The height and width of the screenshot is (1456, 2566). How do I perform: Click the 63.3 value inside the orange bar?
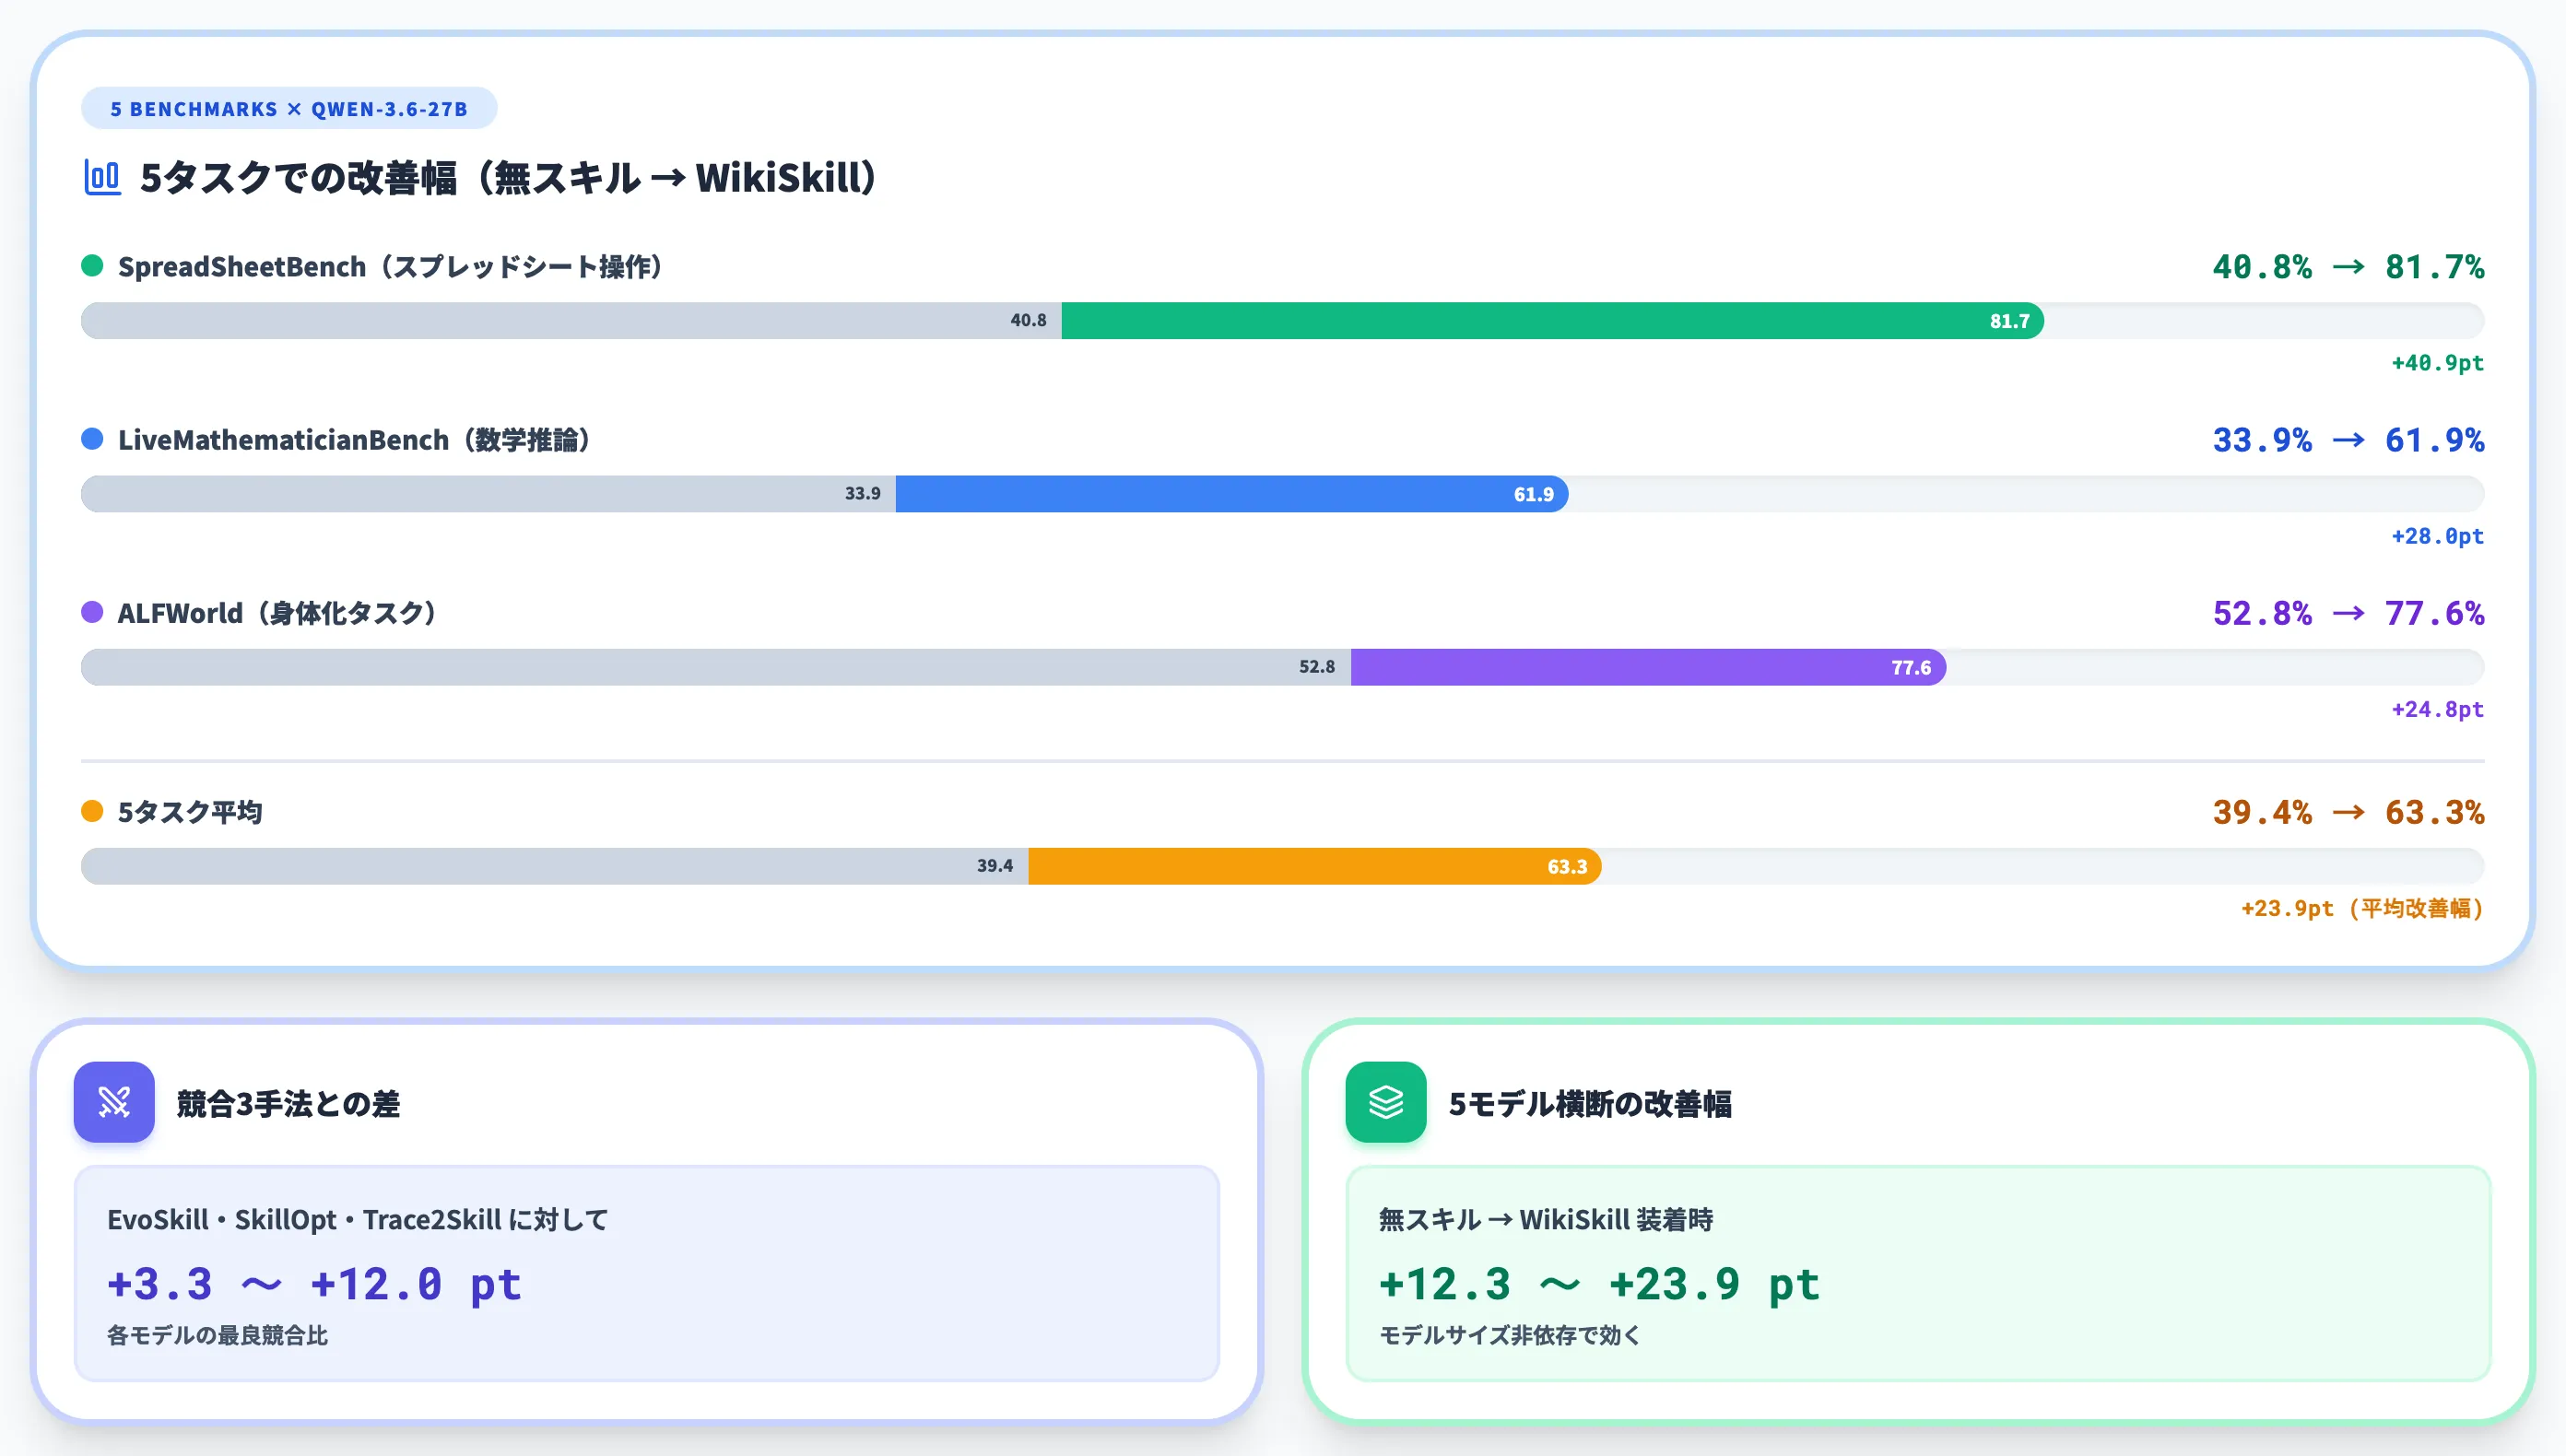coord(1567,866)
